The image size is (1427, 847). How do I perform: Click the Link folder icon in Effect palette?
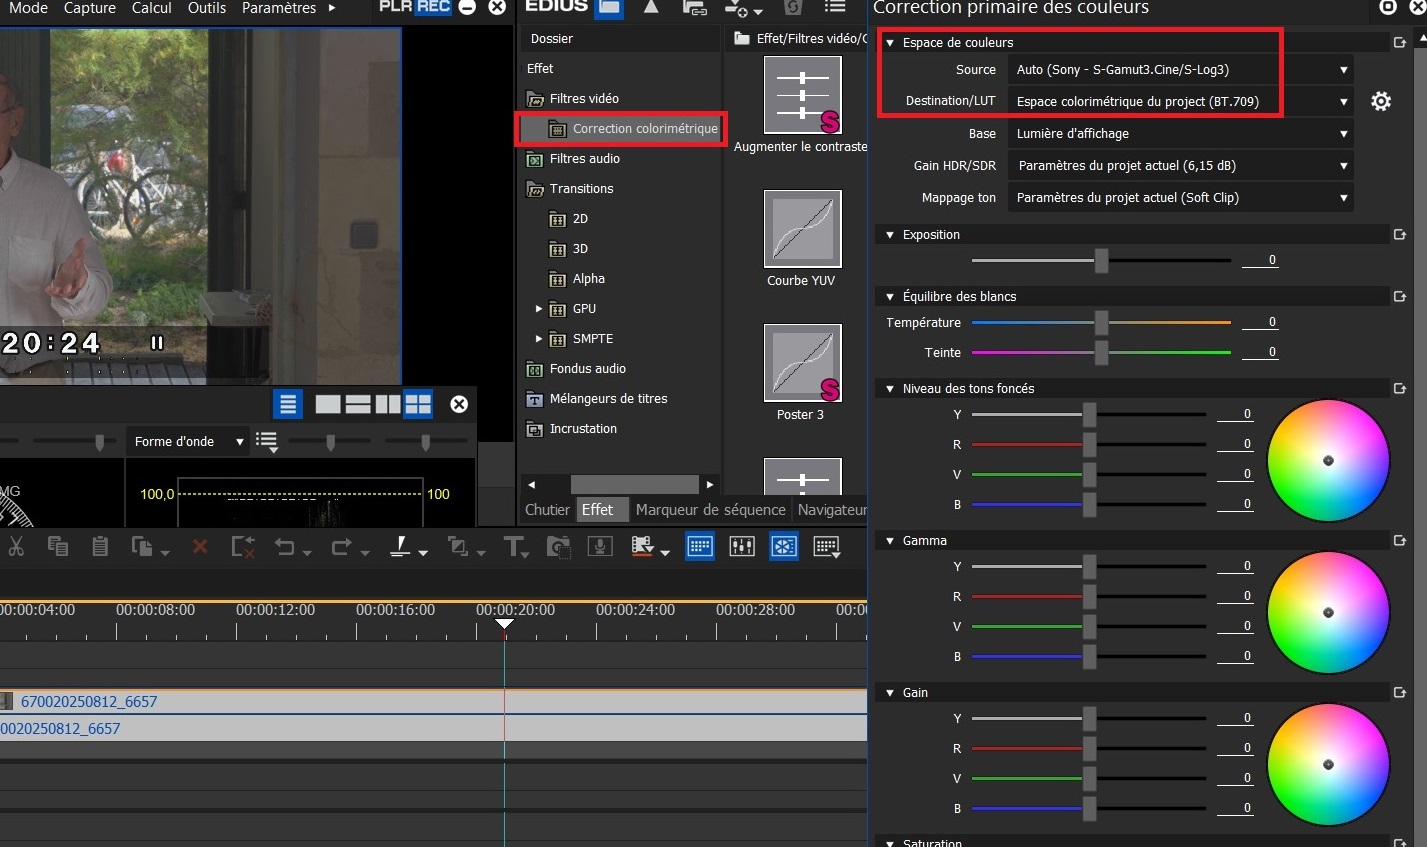694,8
